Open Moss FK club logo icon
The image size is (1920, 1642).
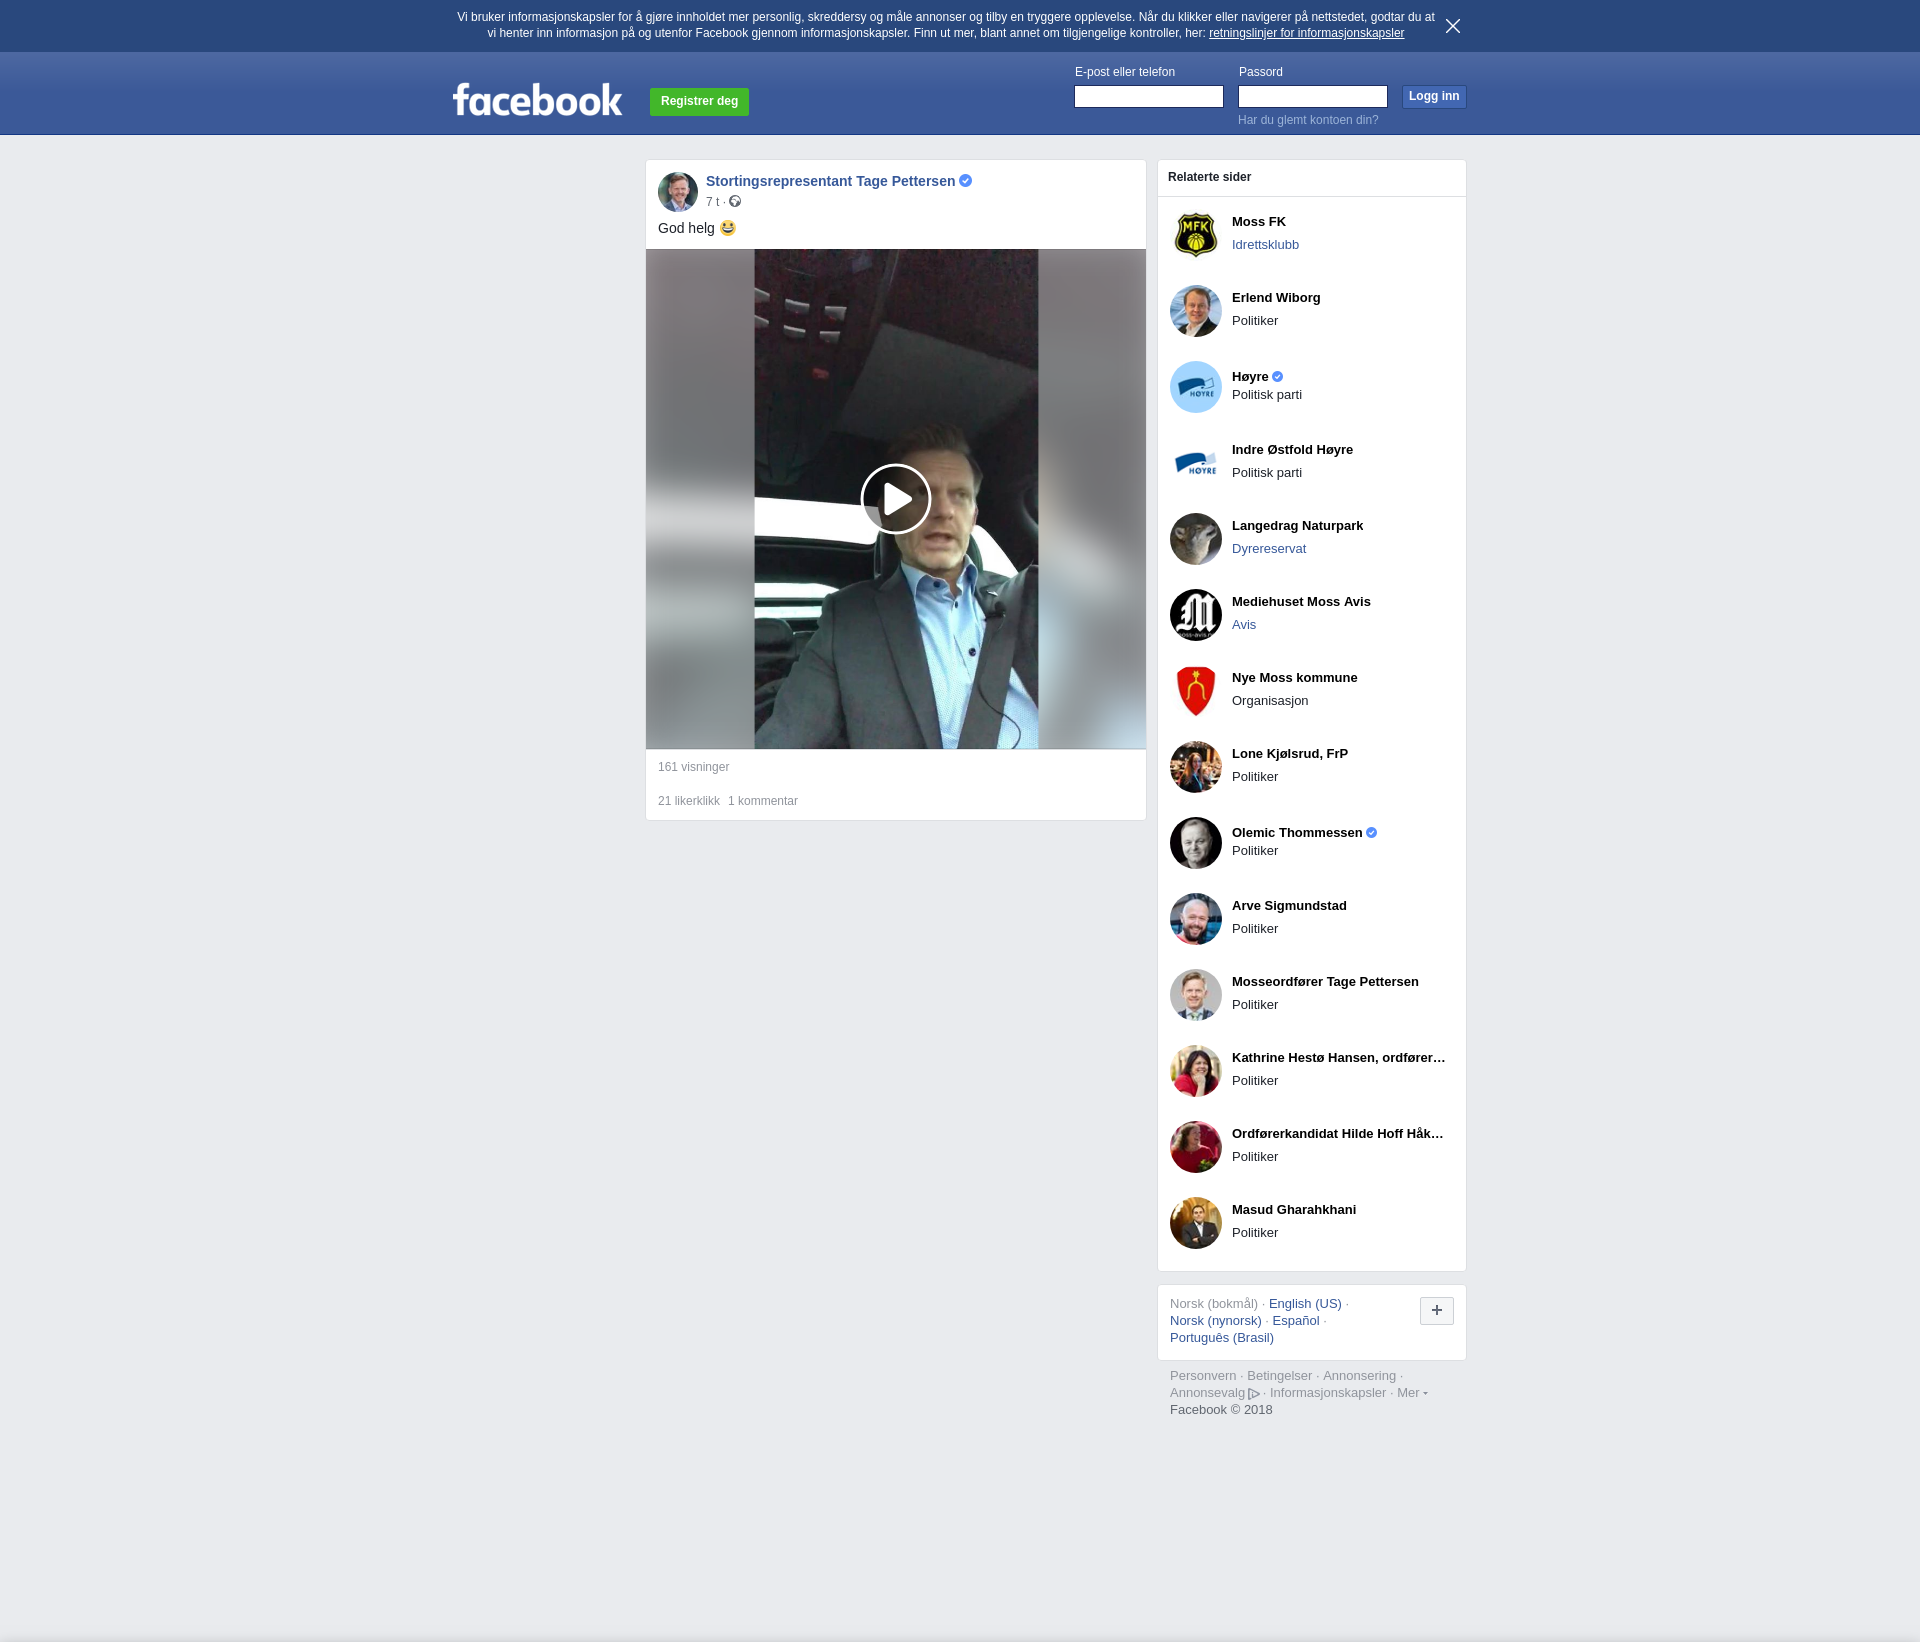click(x=1195, y=235)
